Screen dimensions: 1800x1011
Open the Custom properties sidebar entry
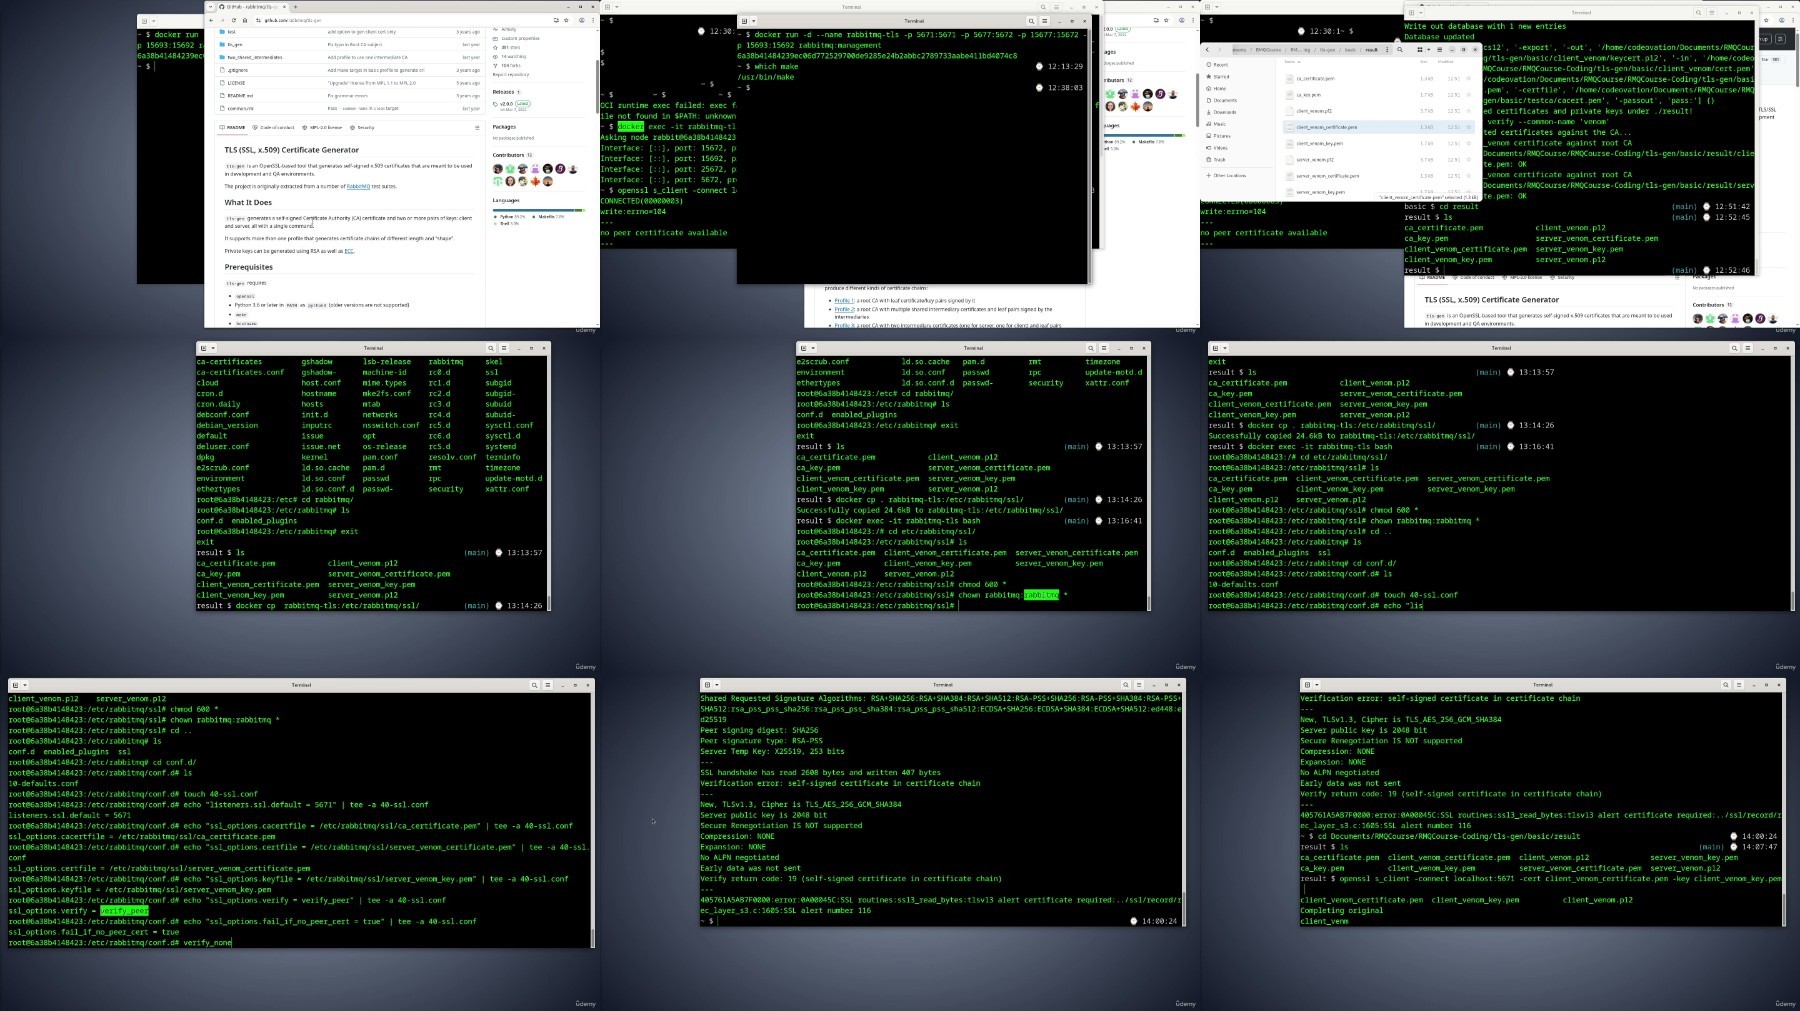(517, 38)
